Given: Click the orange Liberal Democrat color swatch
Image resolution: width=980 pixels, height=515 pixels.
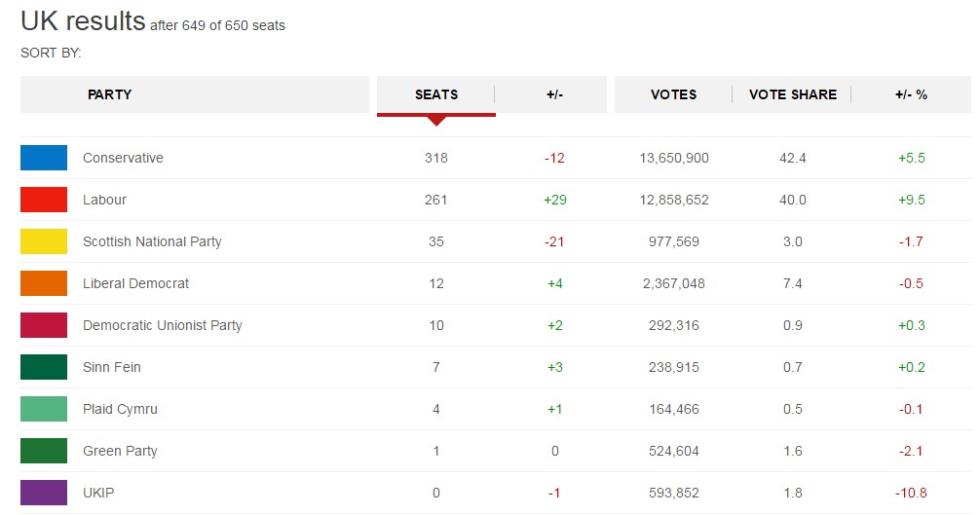Looking at the screenshot, I should [44, 284].
